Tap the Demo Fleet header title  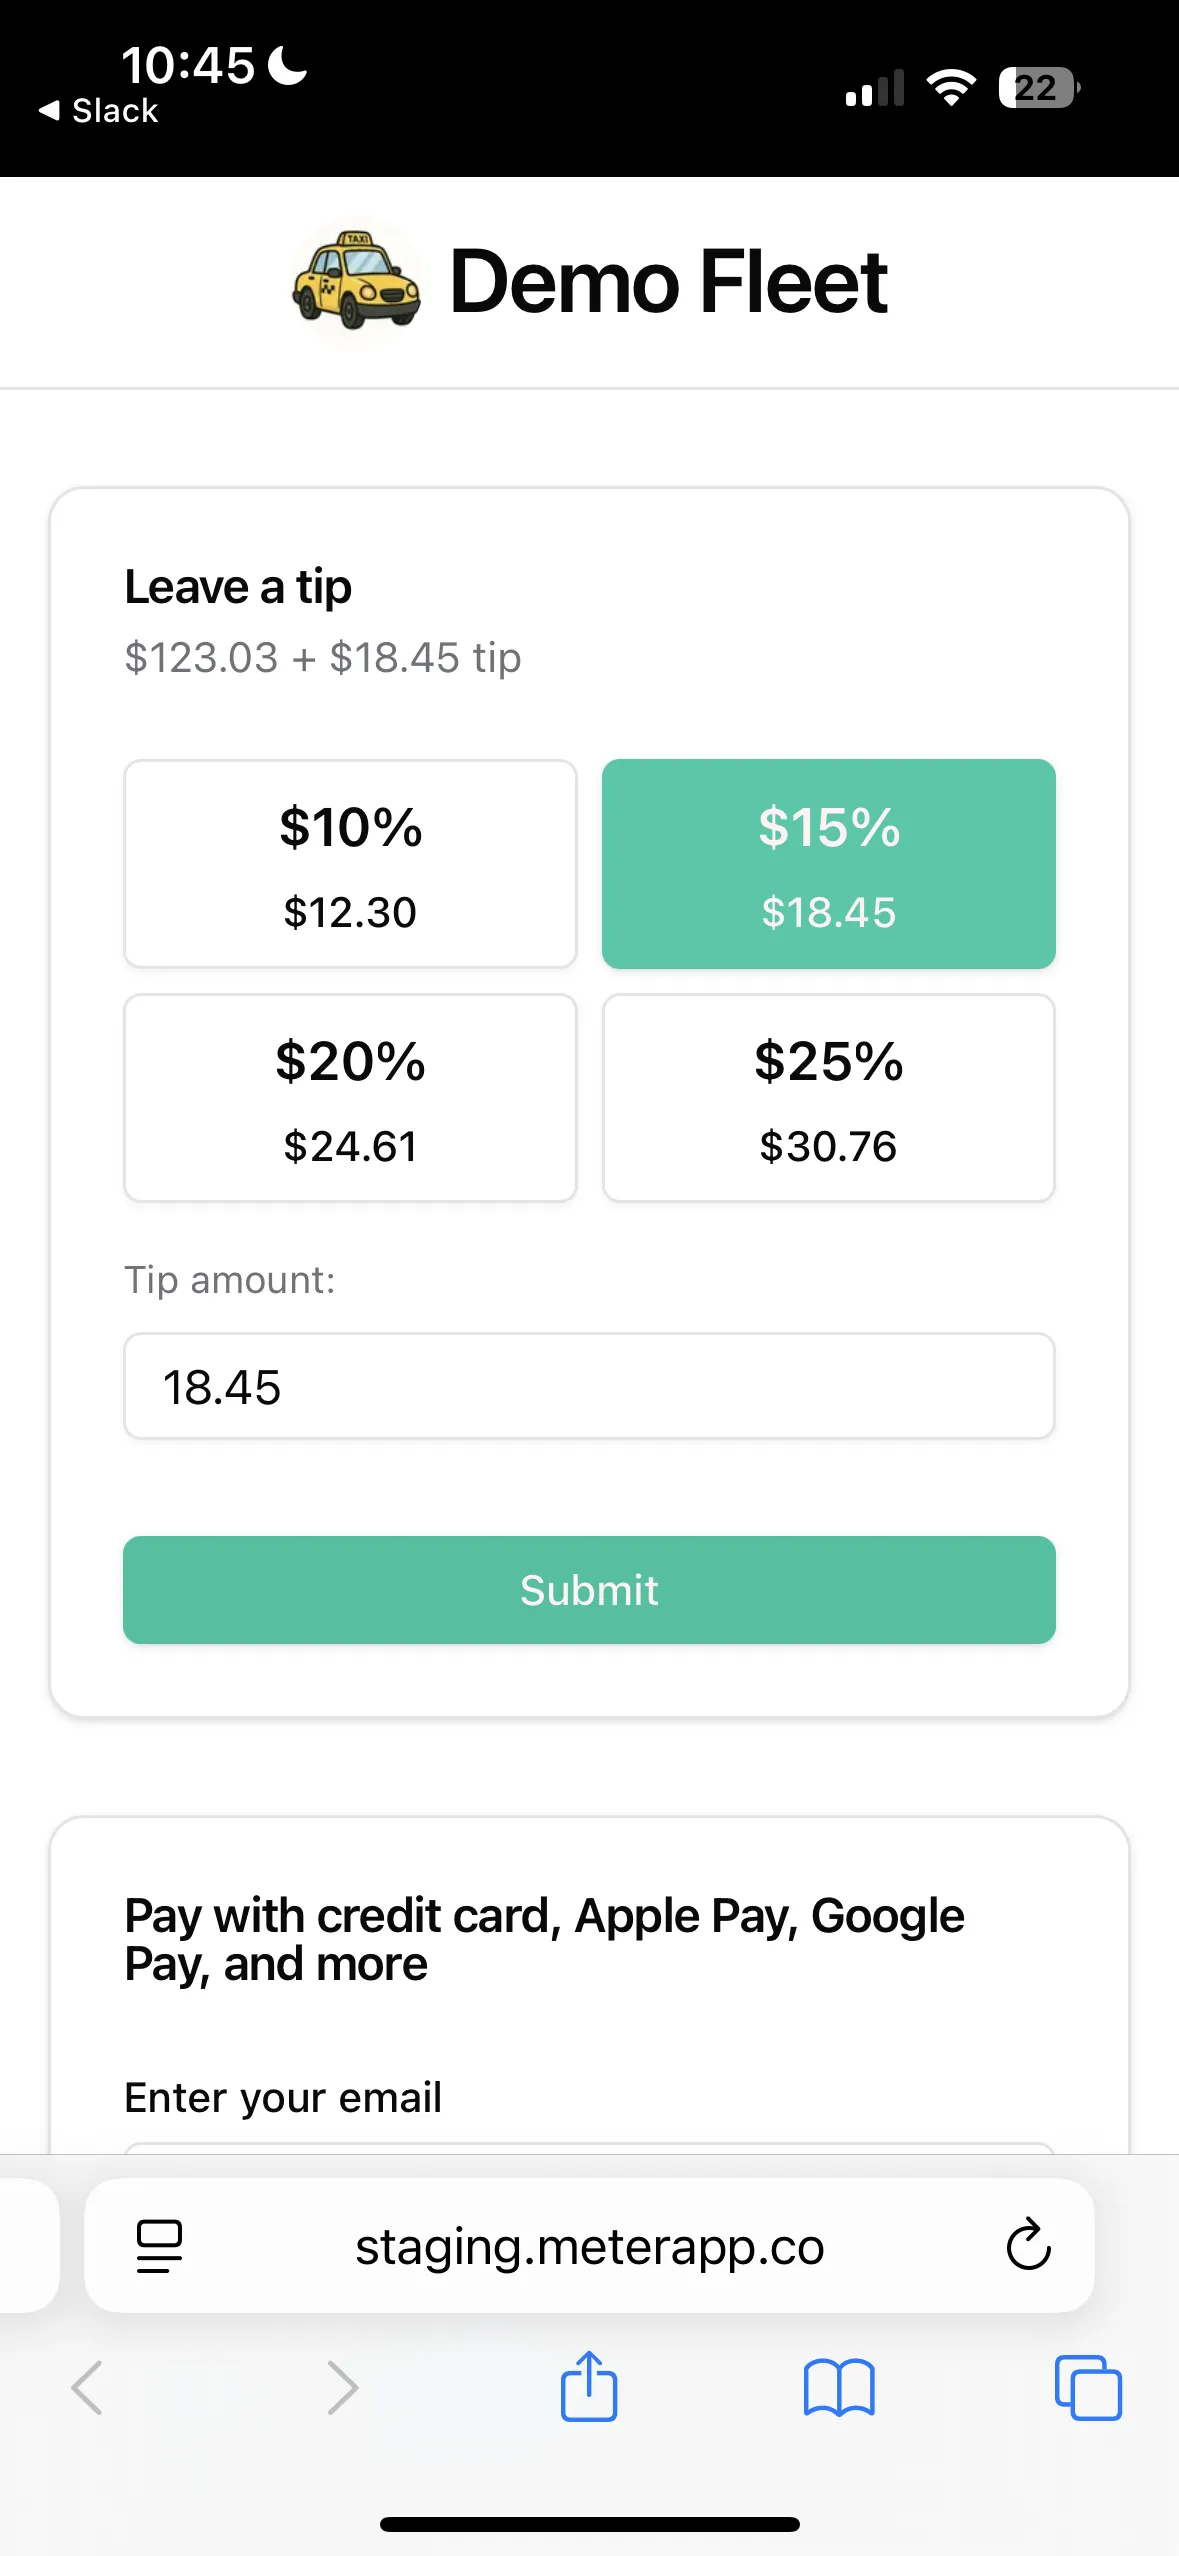coord(668,282)
